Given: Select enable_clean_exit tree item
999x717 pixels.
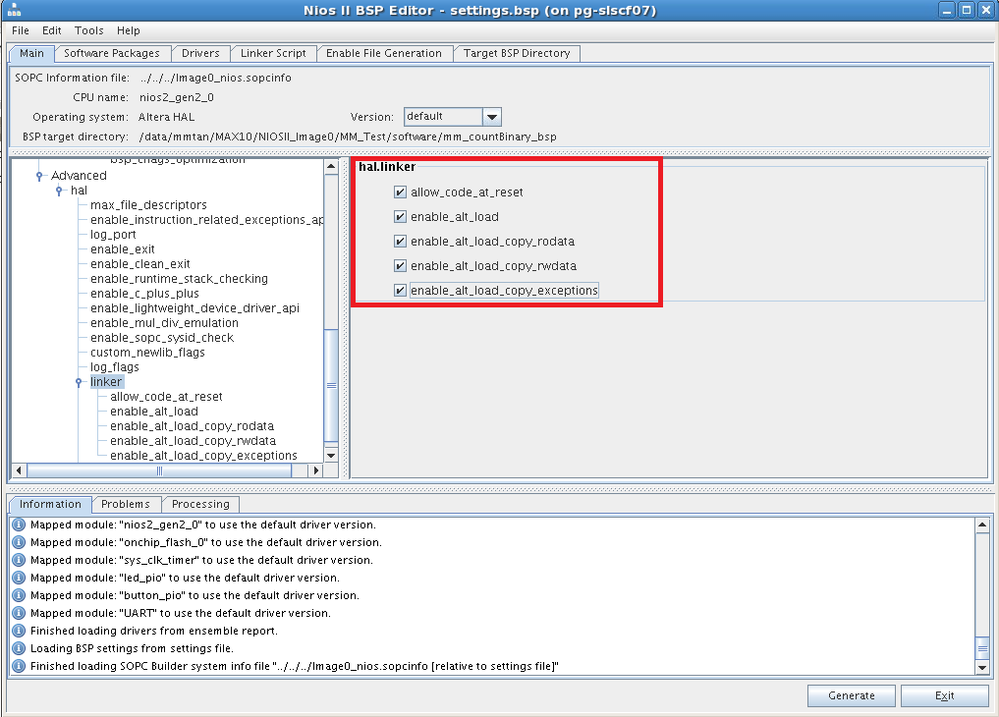Looking at the screenshot, I should [x=140, y=264].
